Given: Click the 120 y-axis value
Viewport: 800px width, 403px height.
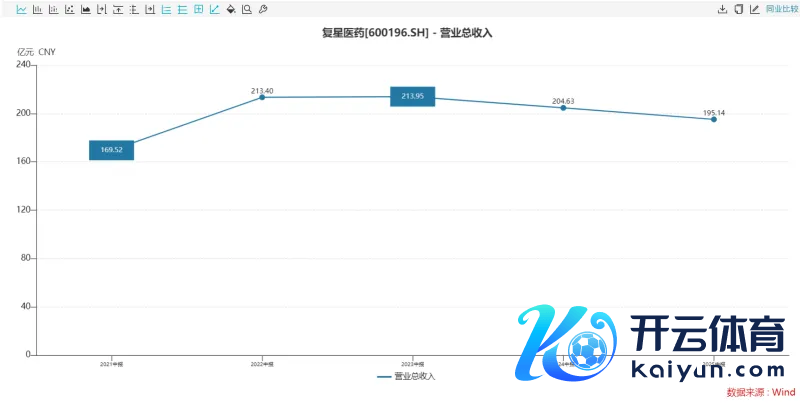Looking at the screenshot, I should point(24,210).
